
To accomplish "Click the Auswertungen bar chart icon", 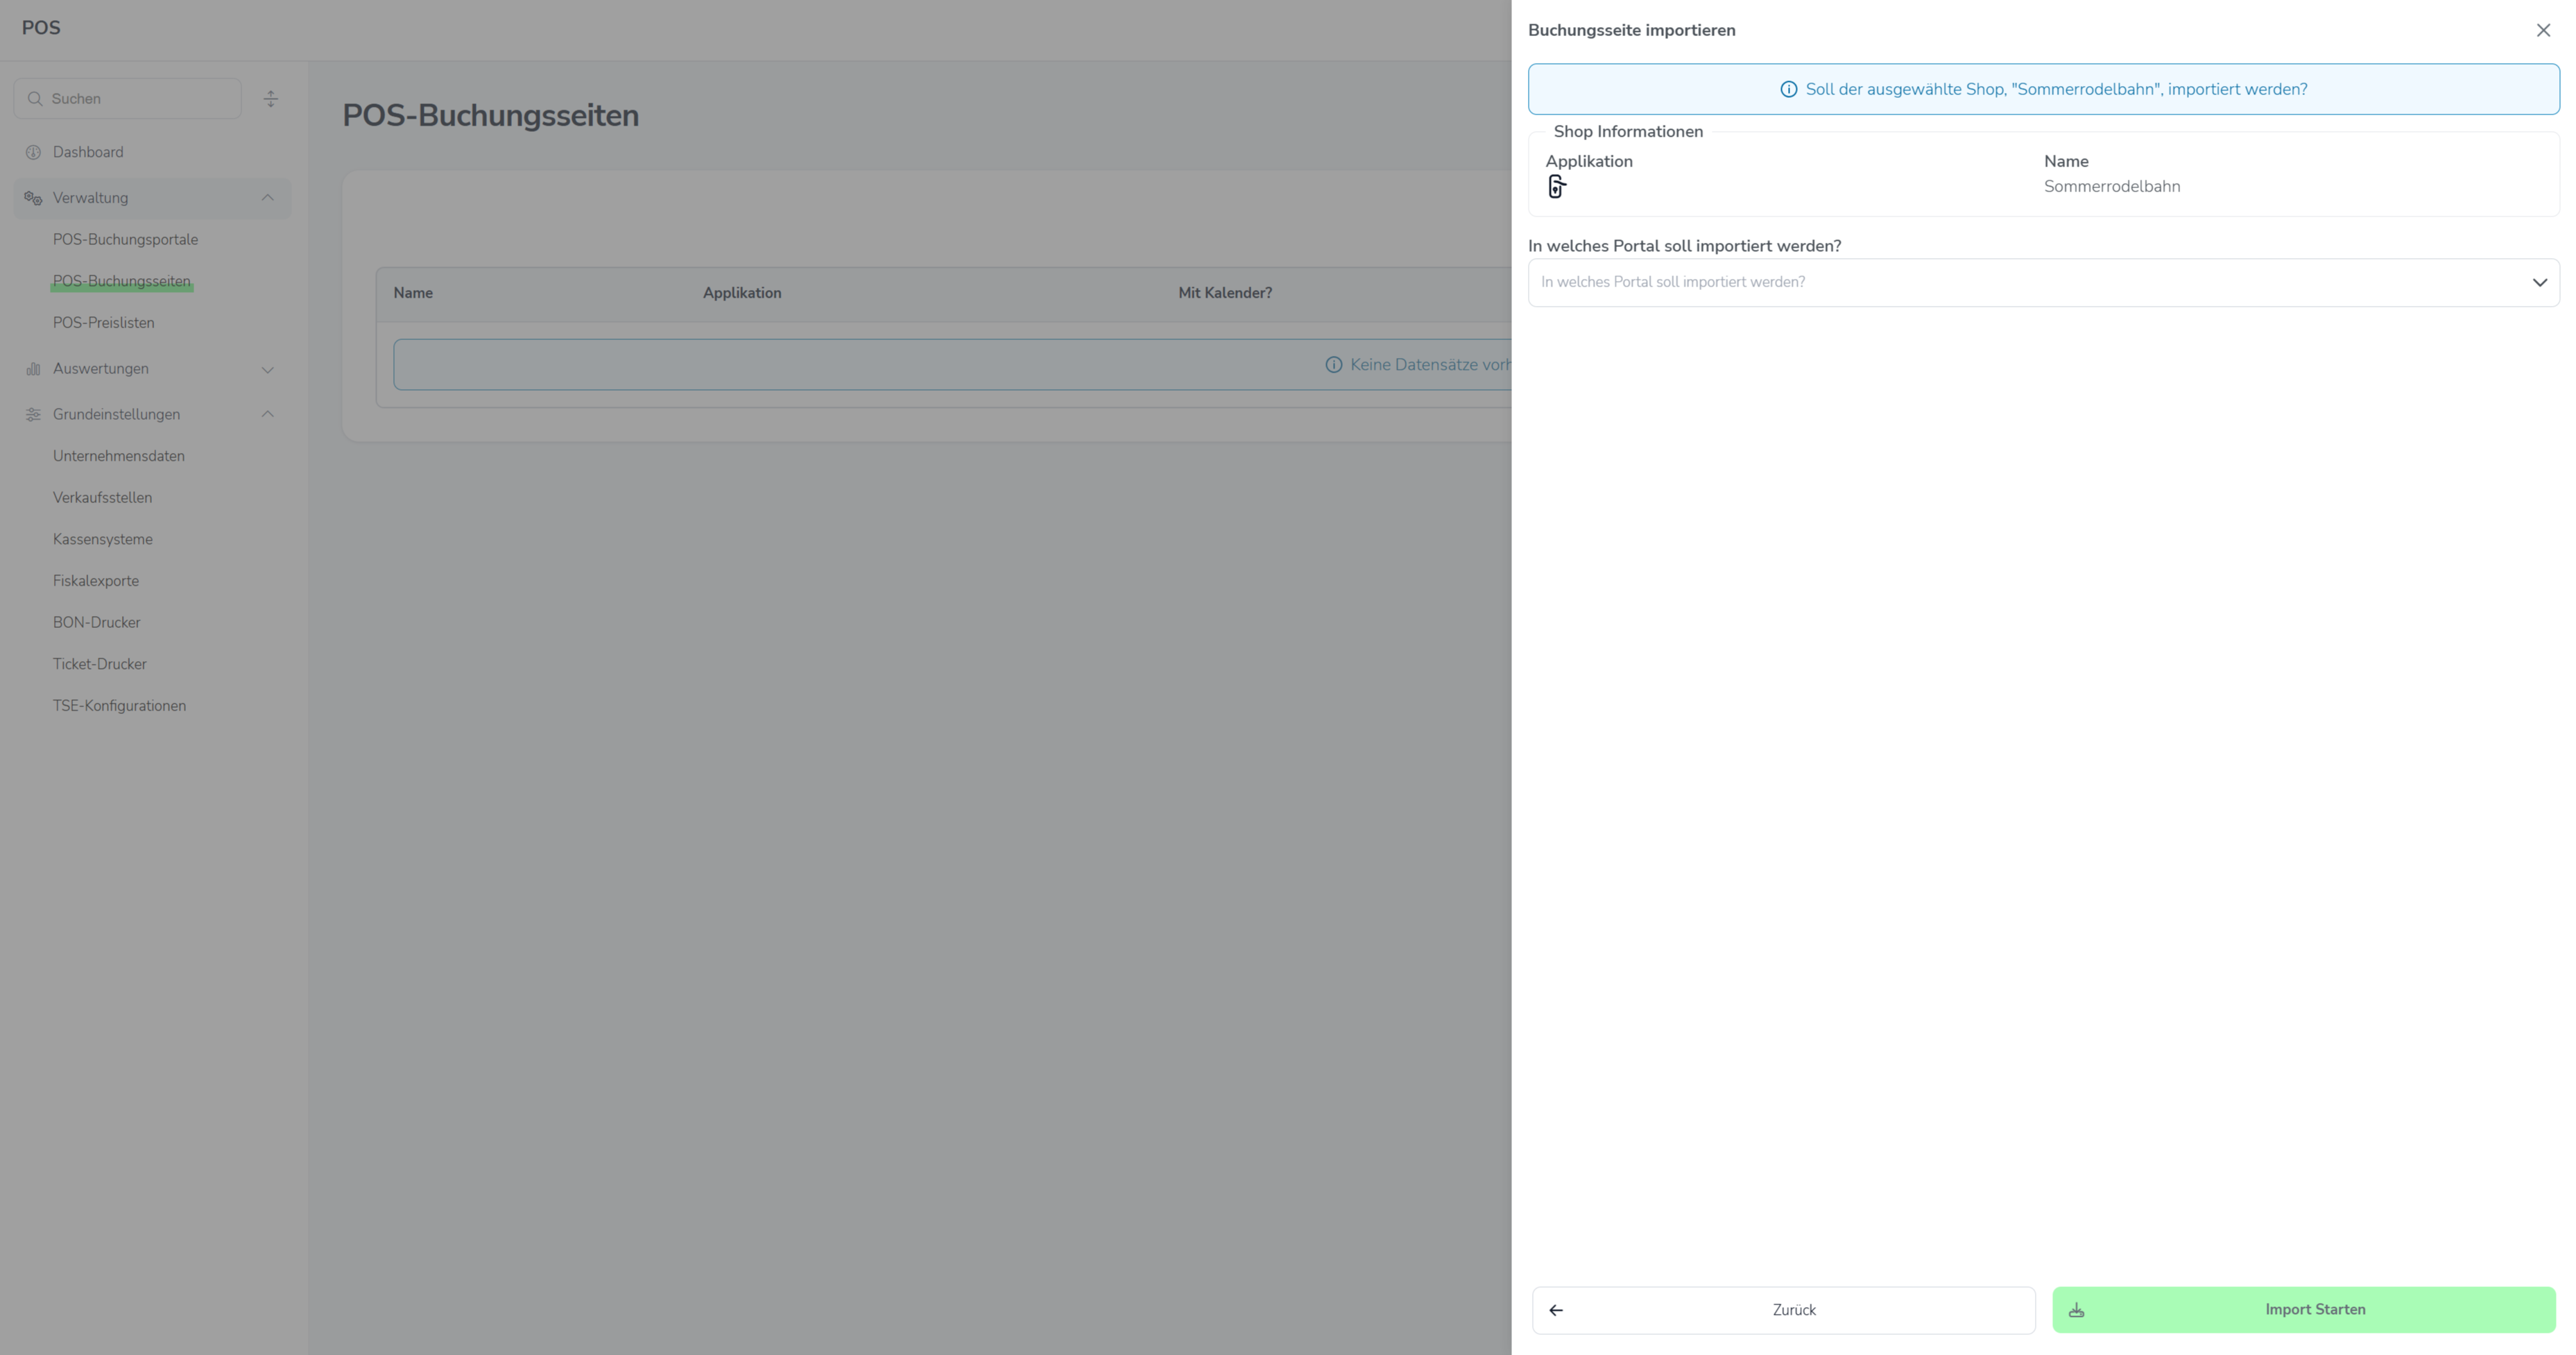I will click(33, 369).
